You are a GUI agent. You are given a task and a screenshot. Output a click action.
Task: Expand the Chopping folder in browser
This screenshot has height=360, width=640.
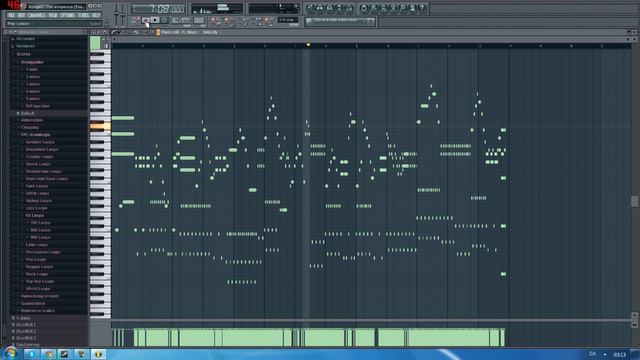[29, 127]
